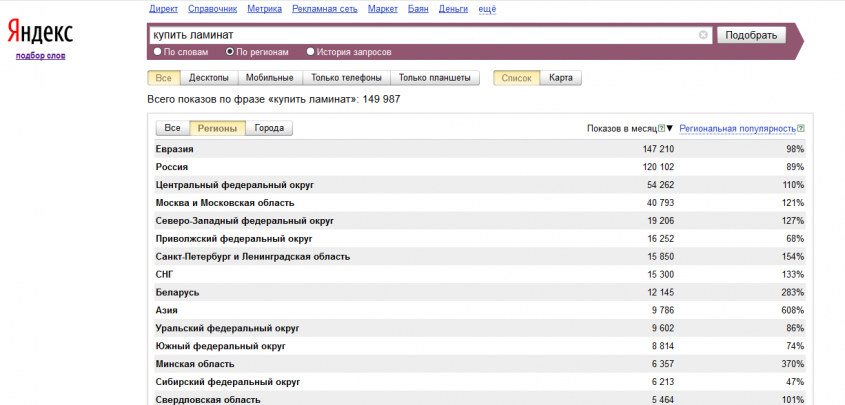
Task: Switch to the Карта view
Action: click(561, 77)
